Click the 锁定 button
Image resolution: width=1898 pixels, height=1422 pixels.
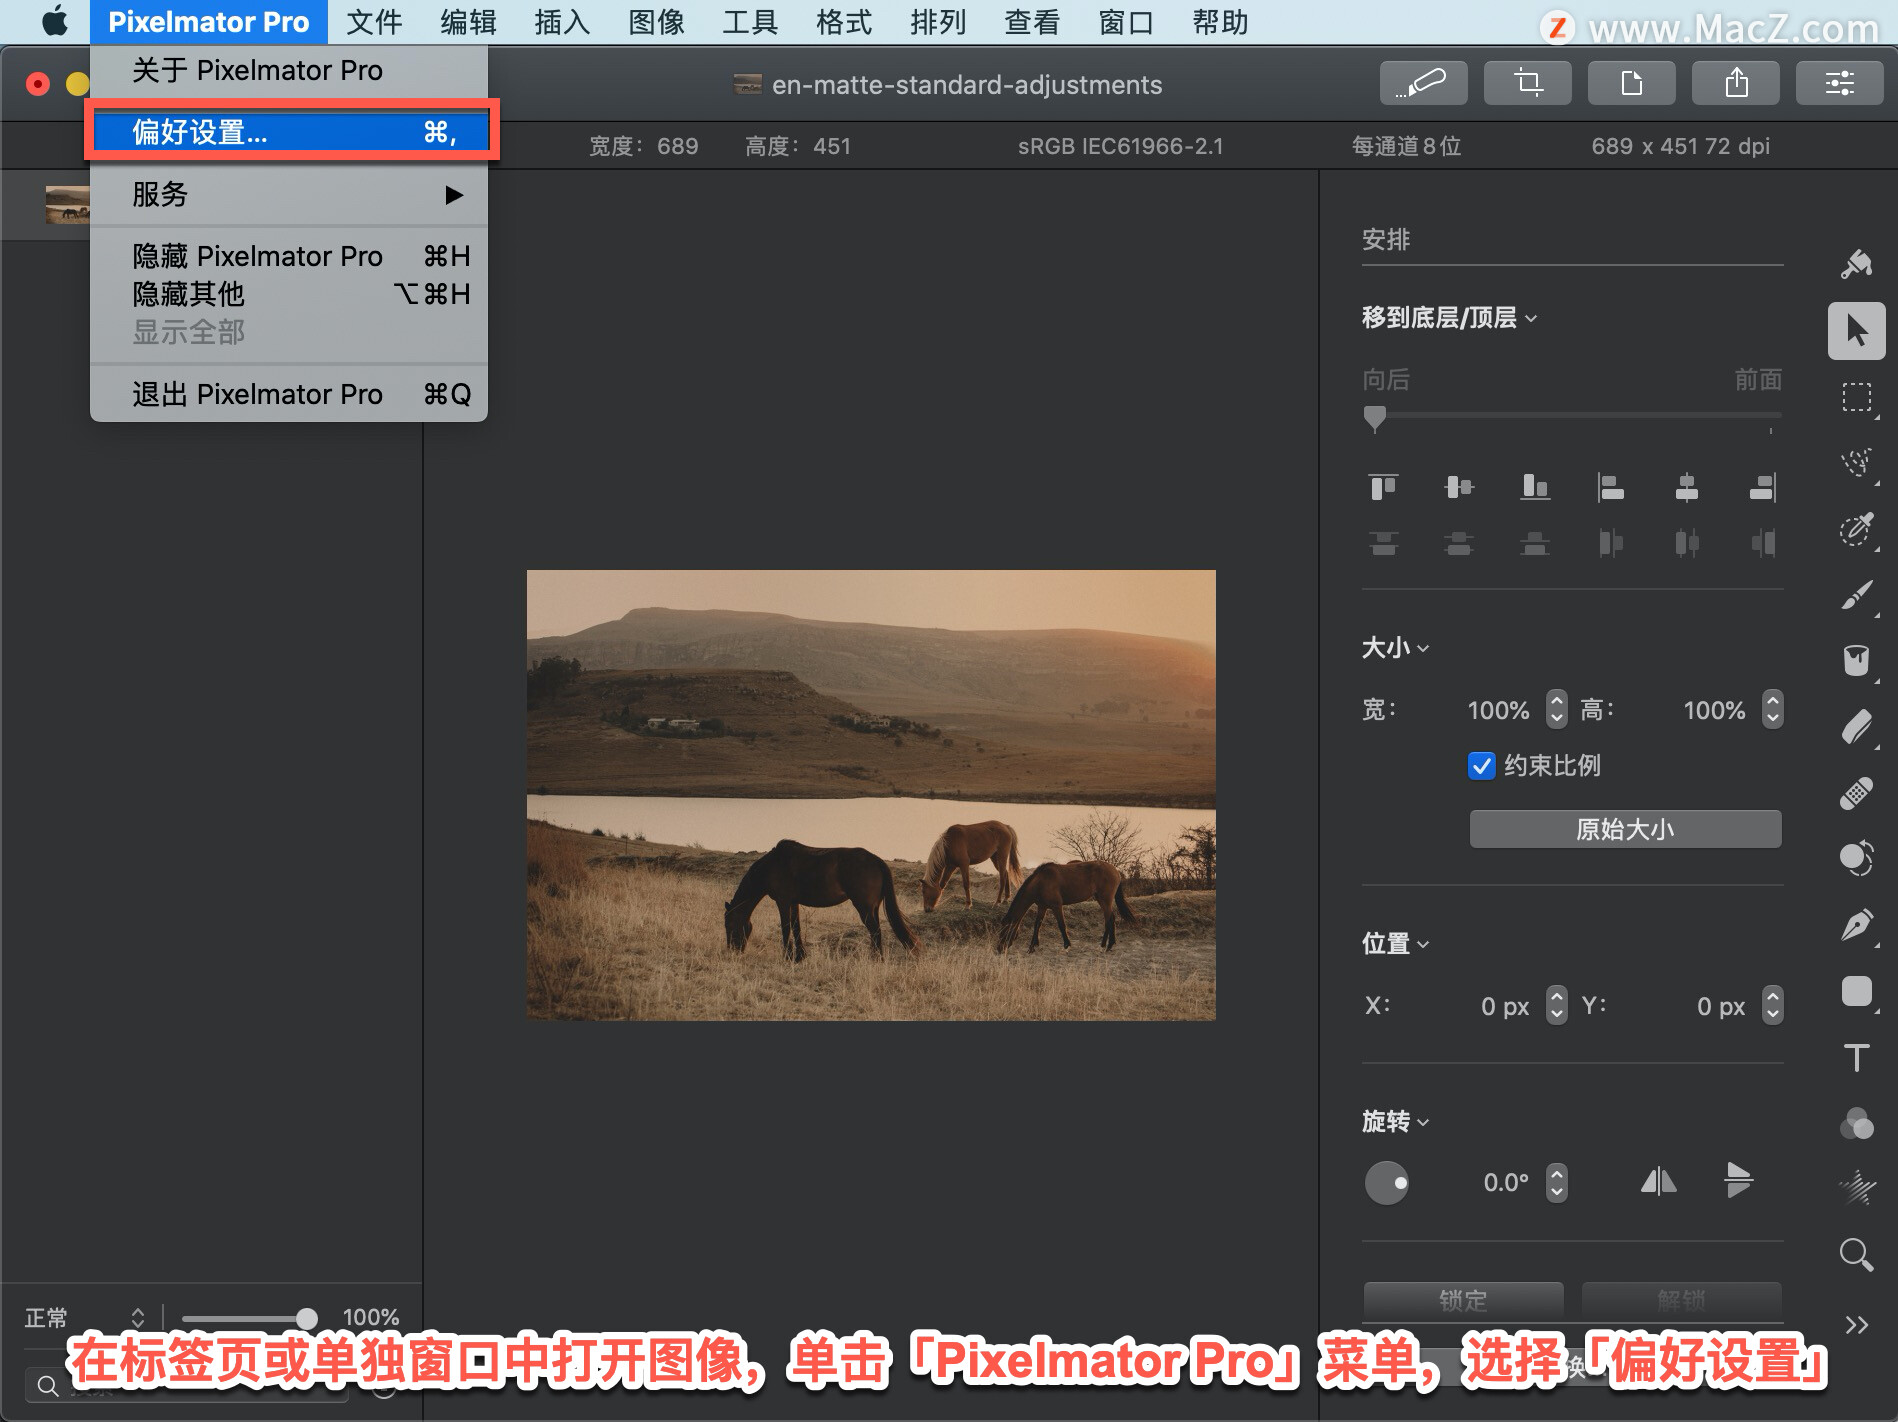(1463, 1299)
